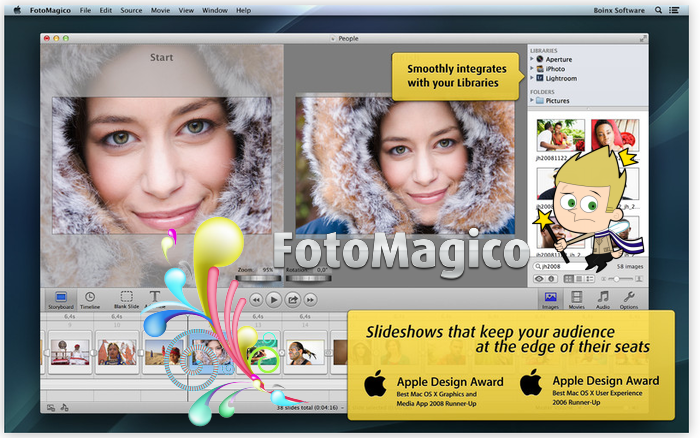Open the Movies browser tab
The width and height of the screenshot is (700, 438).
coord(576,300)
